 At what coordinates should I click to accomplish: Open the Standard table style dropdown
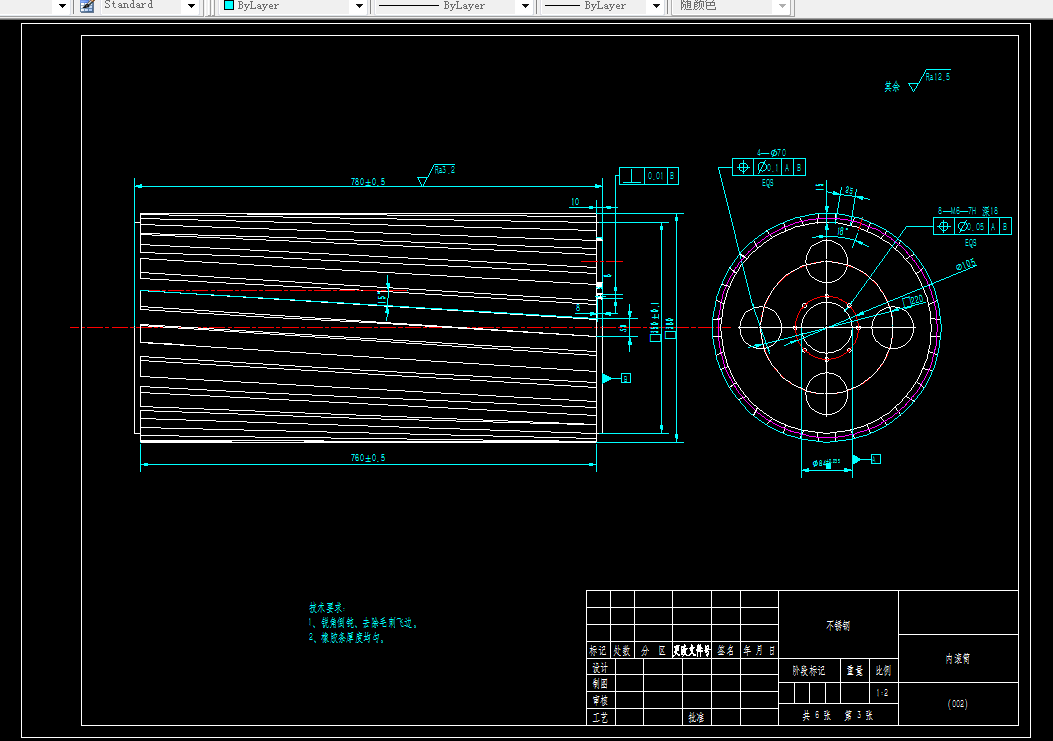click(x=191, y=6)
